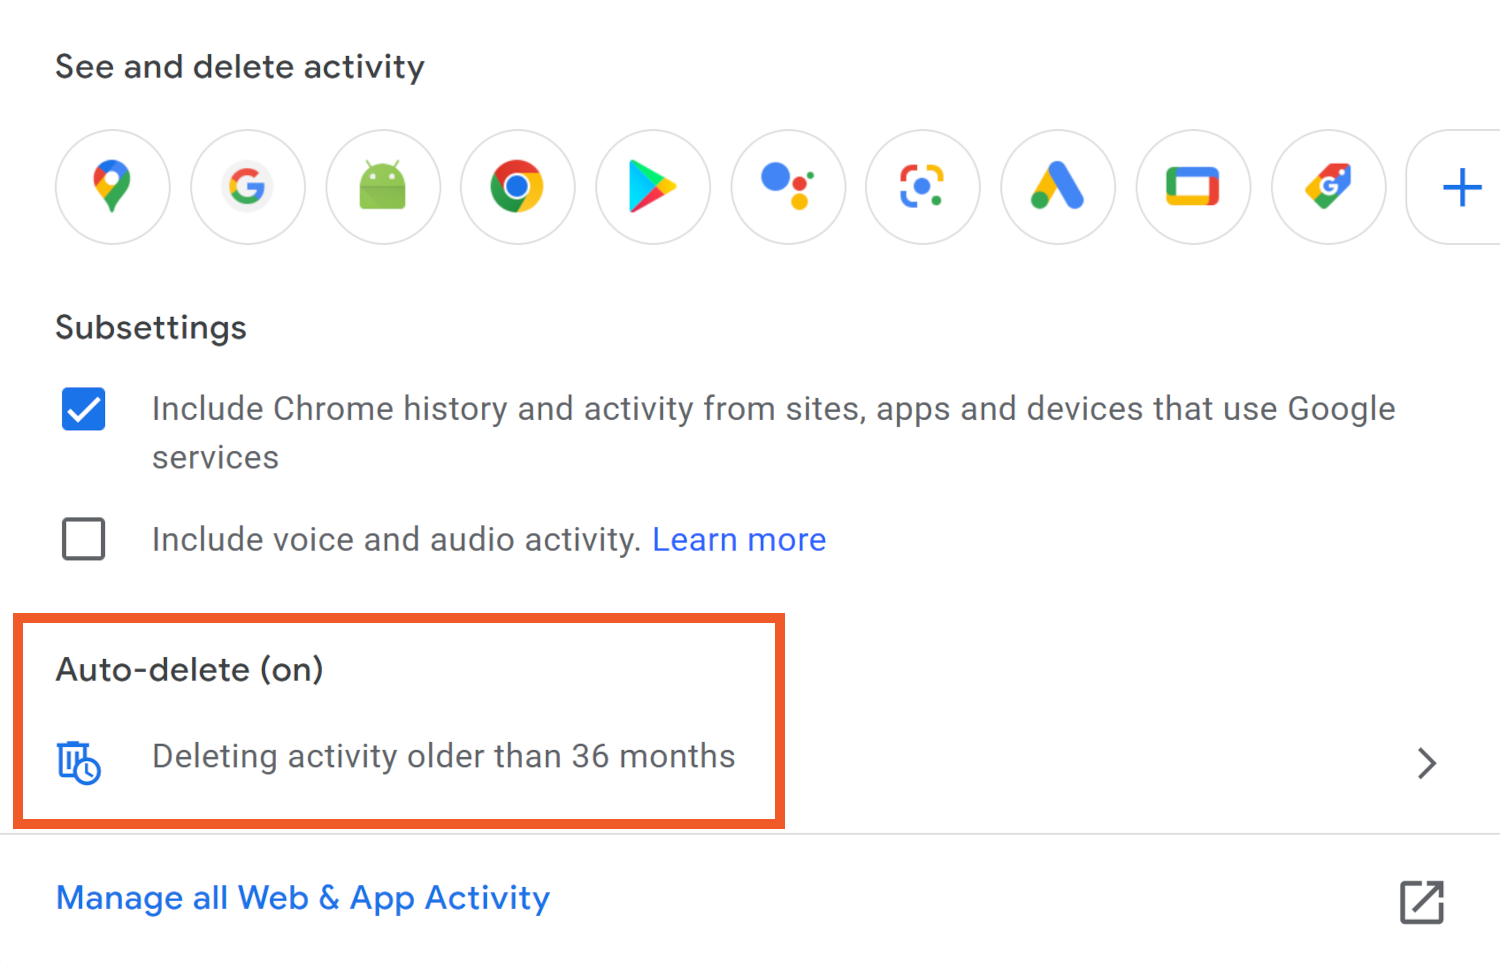The width and height of the screenshot is (1500, 962).
Task: Click the Google Play activity icon
Action: pyautogui.click(x=652, y=187)
